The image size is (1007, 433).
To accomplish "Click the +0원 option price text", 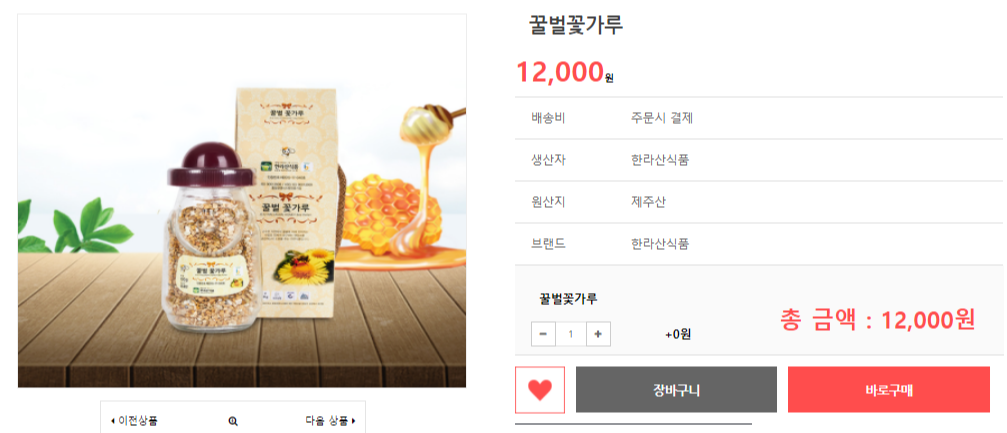I will pyautogui.click(x=678, y=335).
